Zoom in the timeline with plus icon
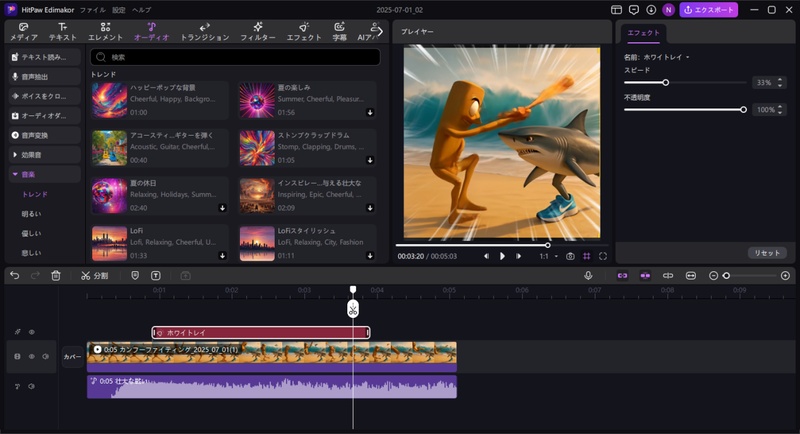Image resolution: width=800 pixels, height=434 pixels. pos(785,276)
